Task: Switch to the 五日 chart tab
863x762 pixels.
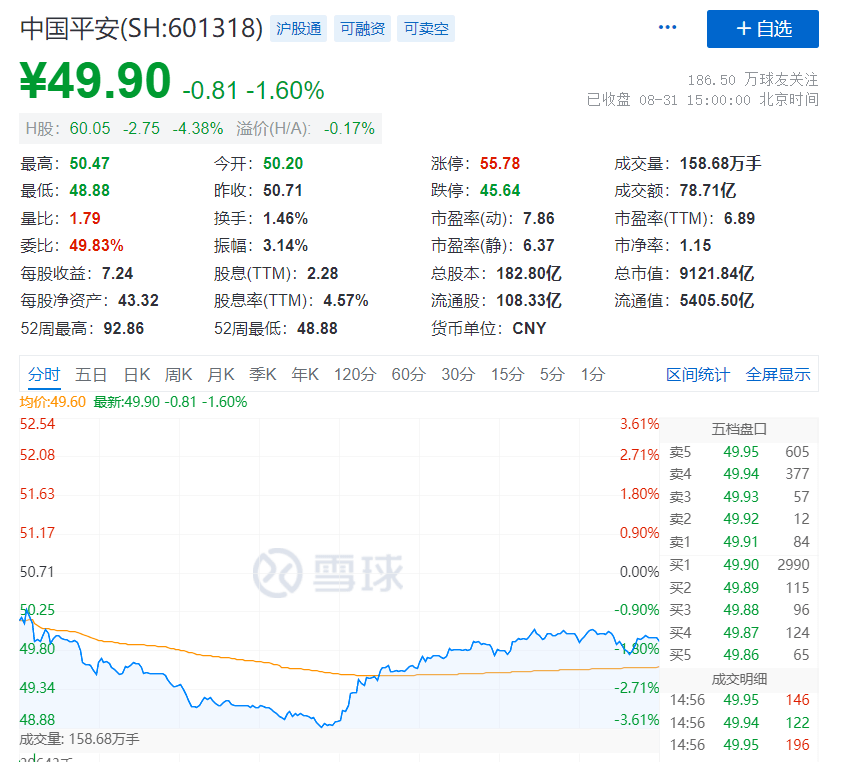Action: pyautogui.click(x=91, y=375)
